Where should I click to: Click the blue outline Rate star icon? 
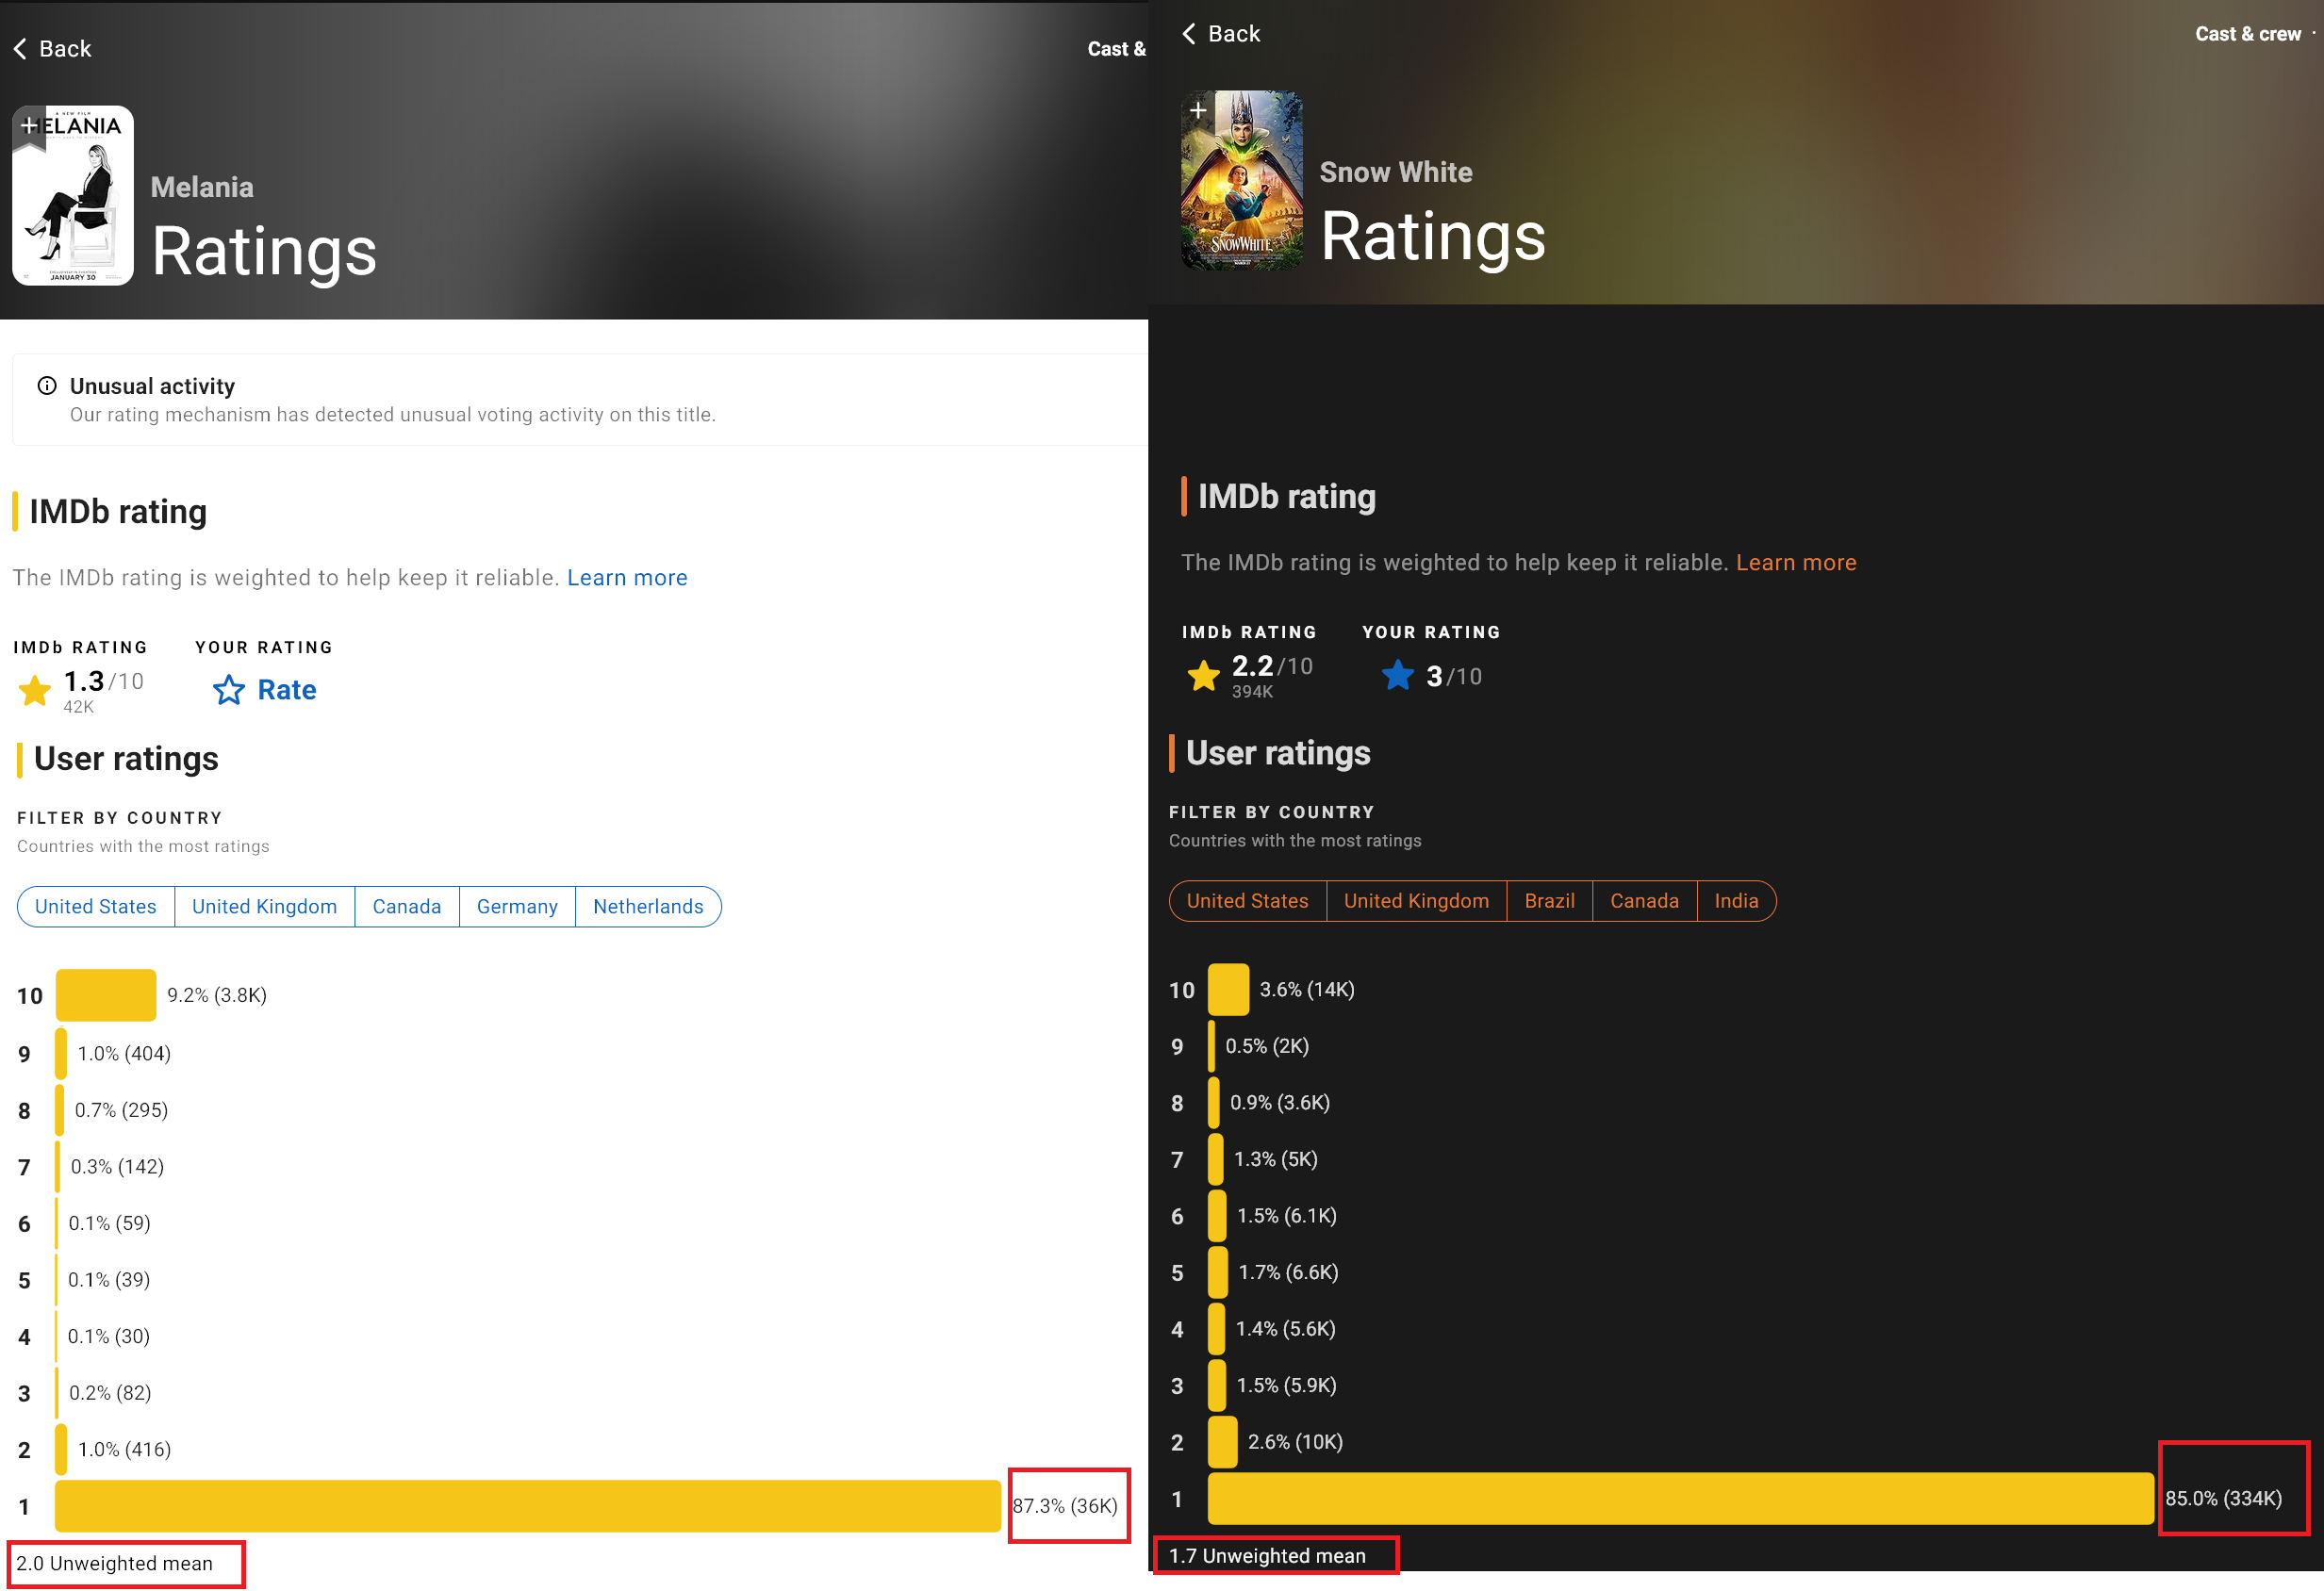pyautogui.click(x=228, y=690)
